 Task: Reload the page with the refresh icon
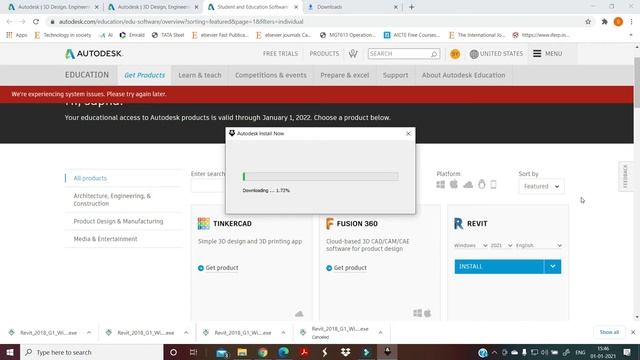point(36,22)
